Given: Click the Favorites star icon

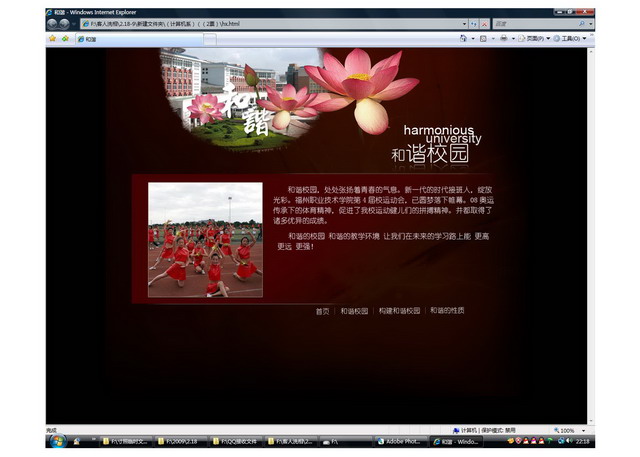Looking at the screenshot, I should point(52,39).
